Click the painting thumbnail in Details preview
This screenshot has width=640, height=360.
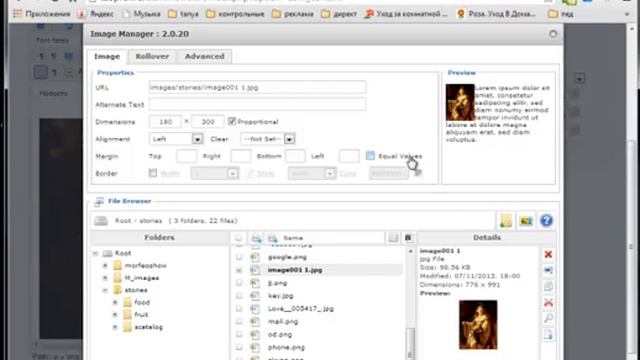pos(478,325)
